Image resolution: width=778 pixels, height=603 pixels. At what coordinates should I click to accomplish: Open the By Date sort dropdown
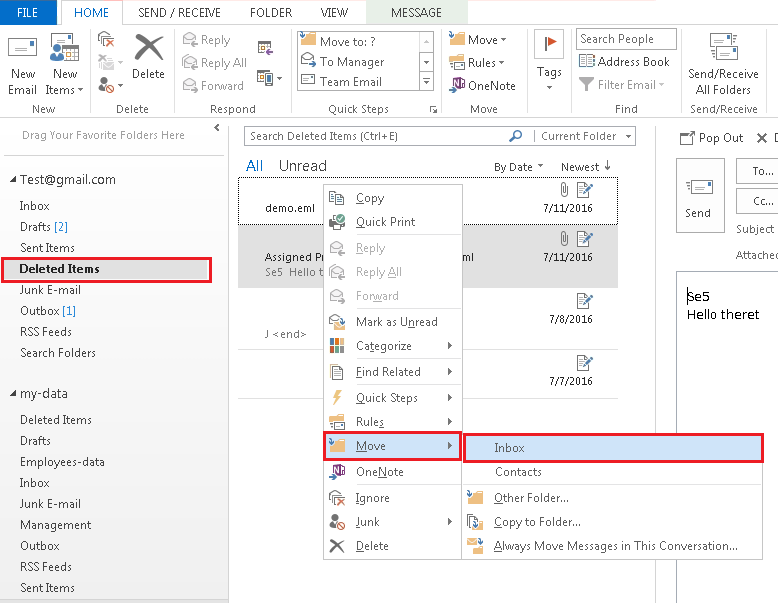518,167
